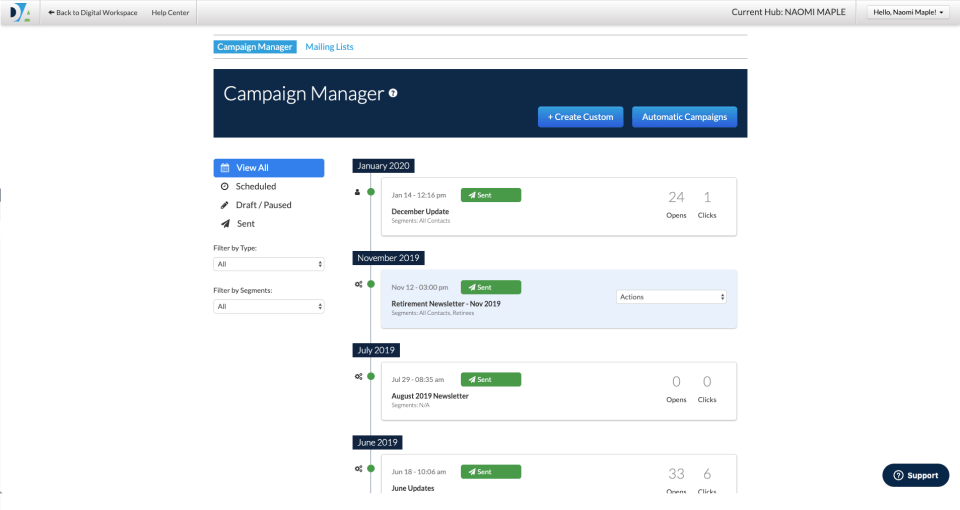960x510 pixels.
Task: Click the 0 Opens count on August Newsletter
Action: [677, 381]
